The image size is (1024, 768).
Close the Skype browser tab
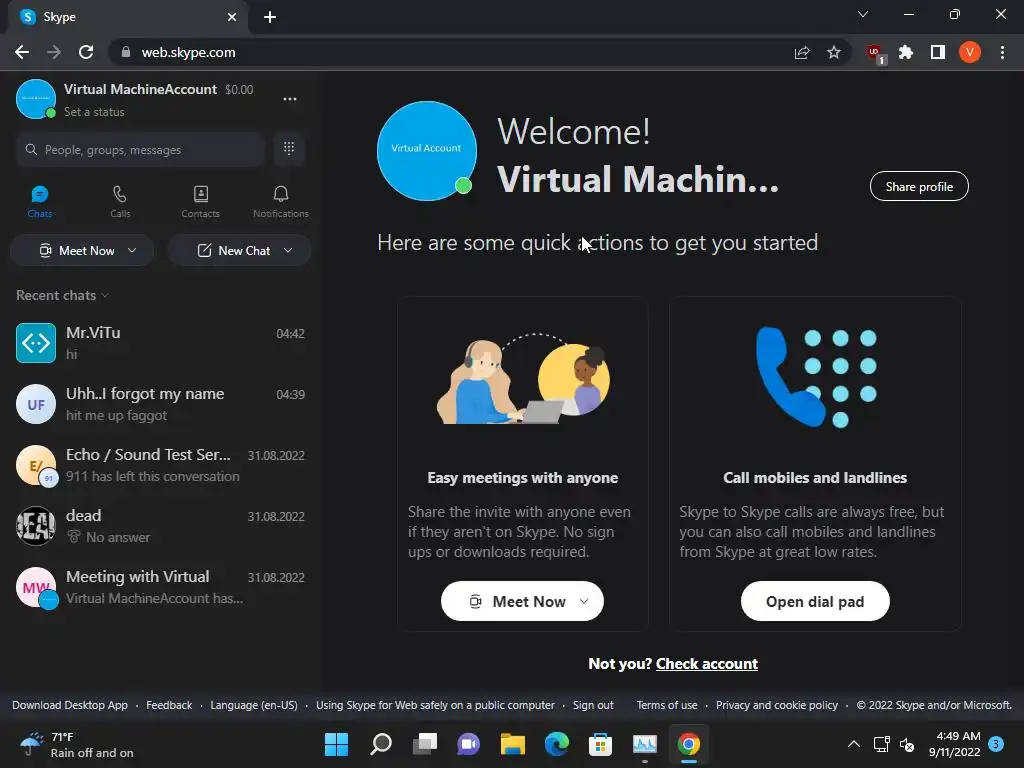[232, 17]
